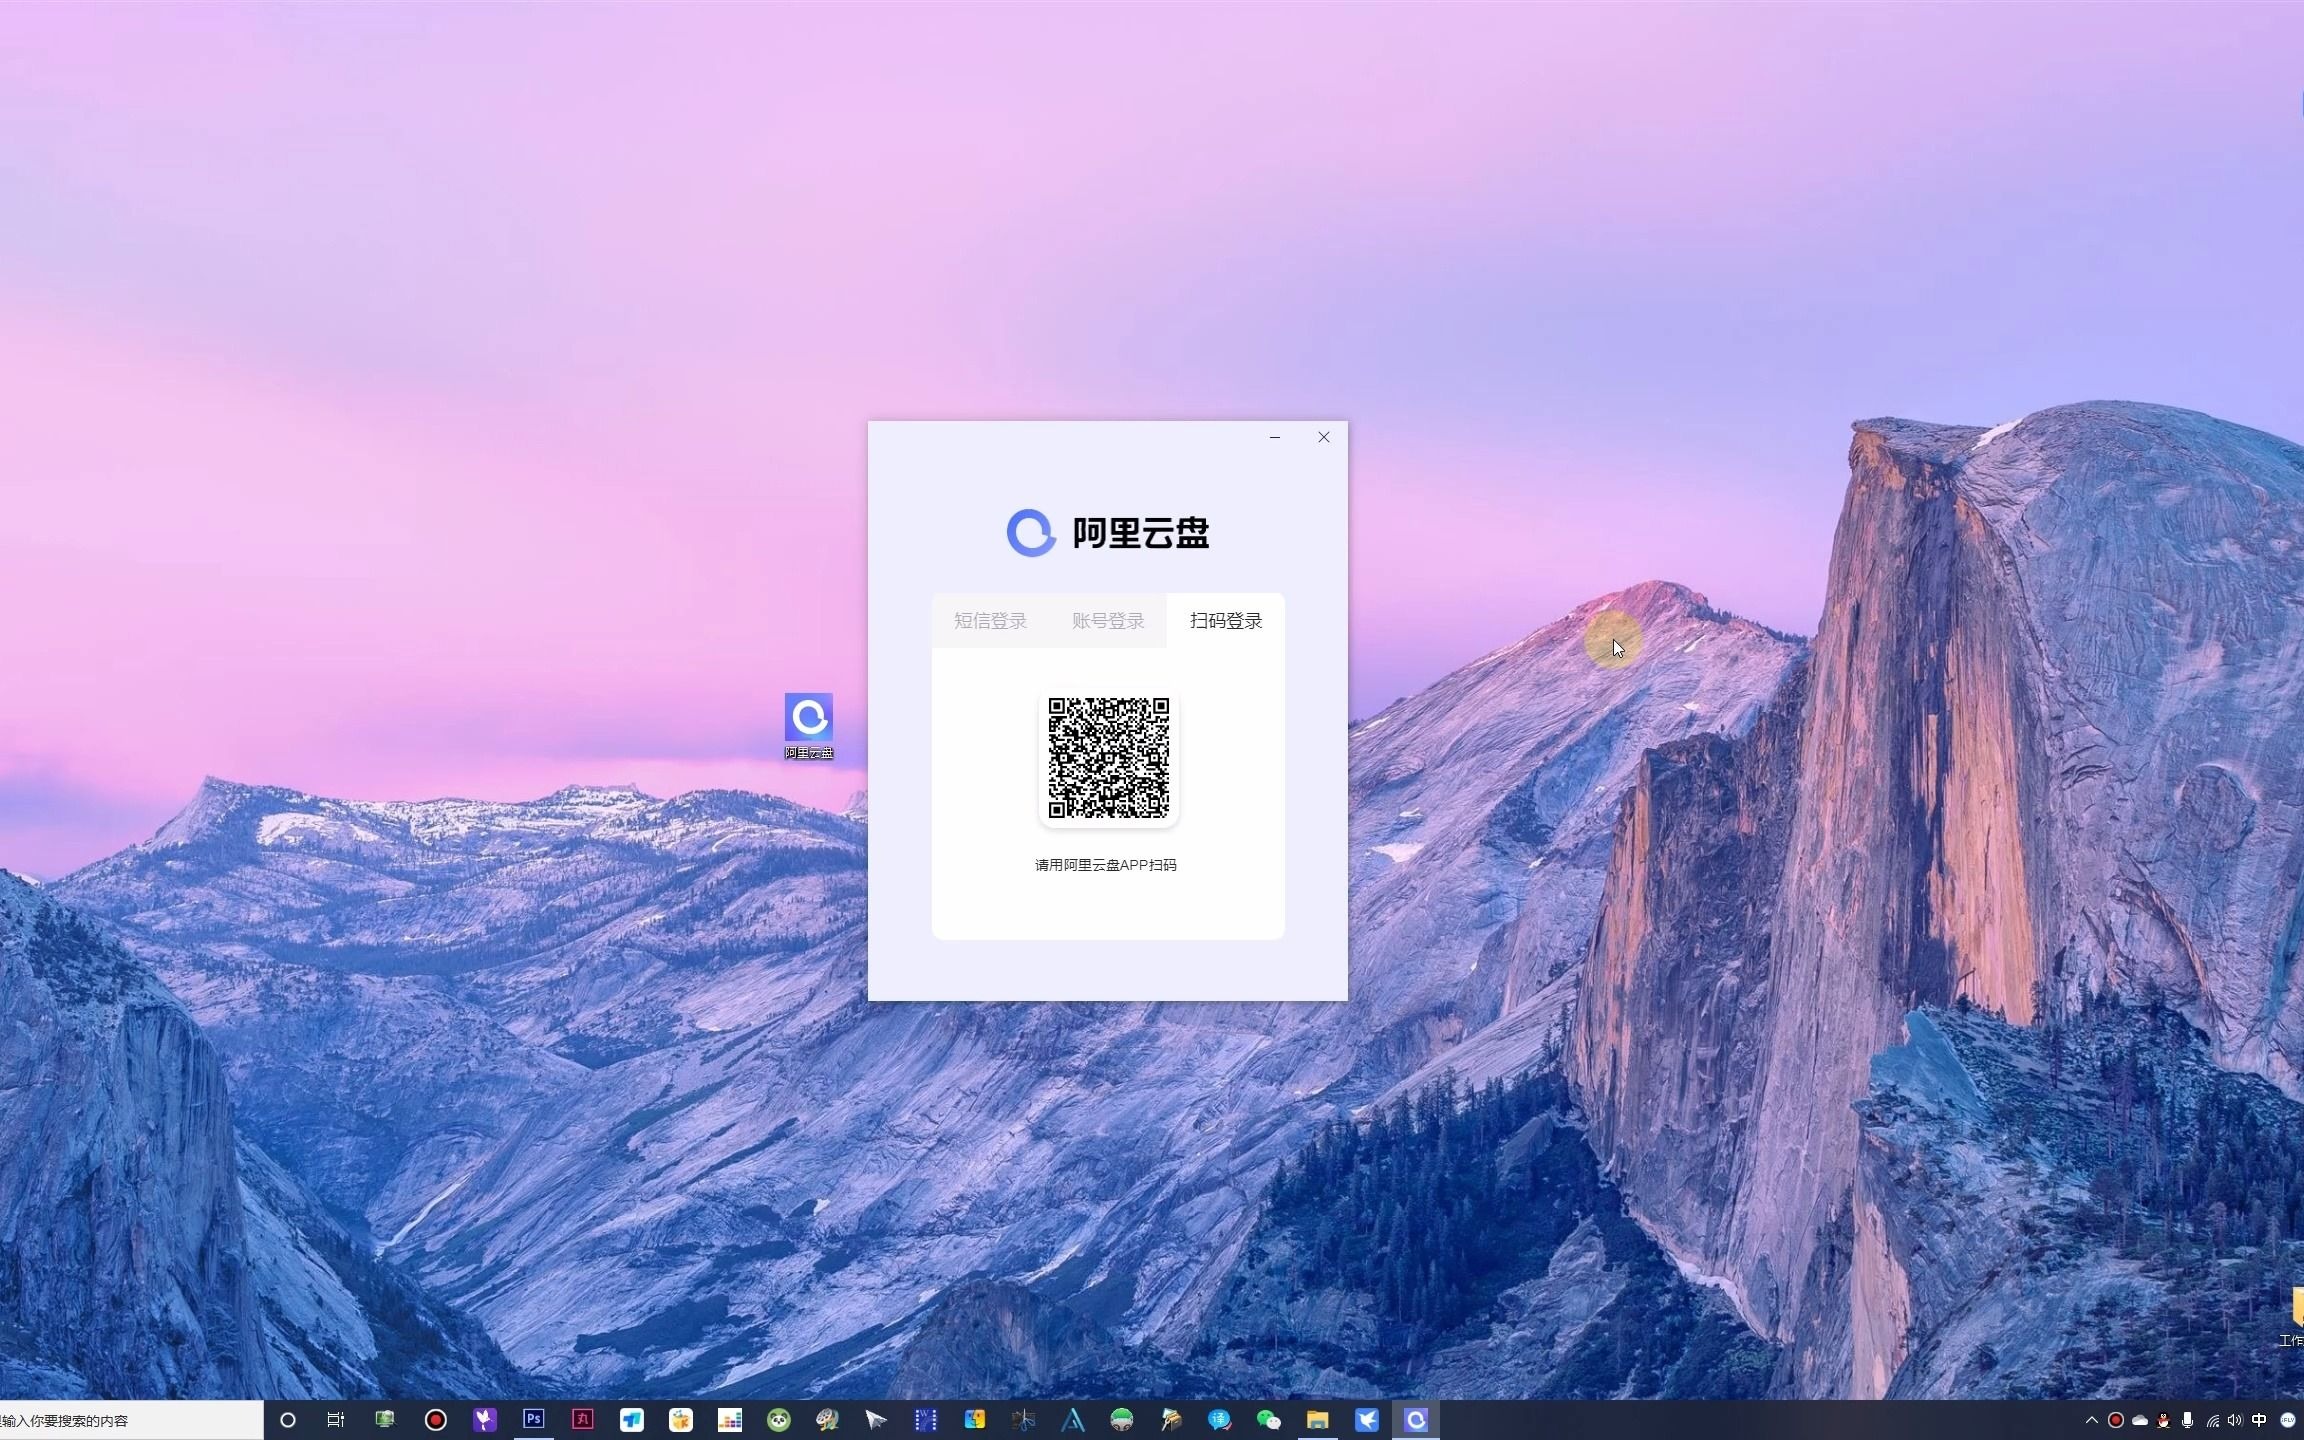Open the QQ penguin tray icon

point(2164,1420)
